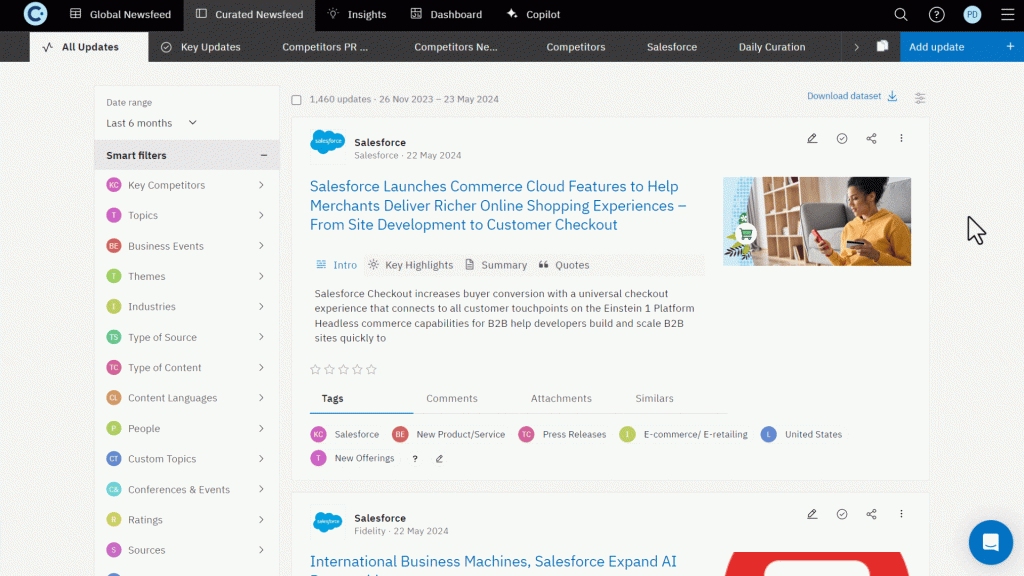Open the help question mark icon

point(936,14)
